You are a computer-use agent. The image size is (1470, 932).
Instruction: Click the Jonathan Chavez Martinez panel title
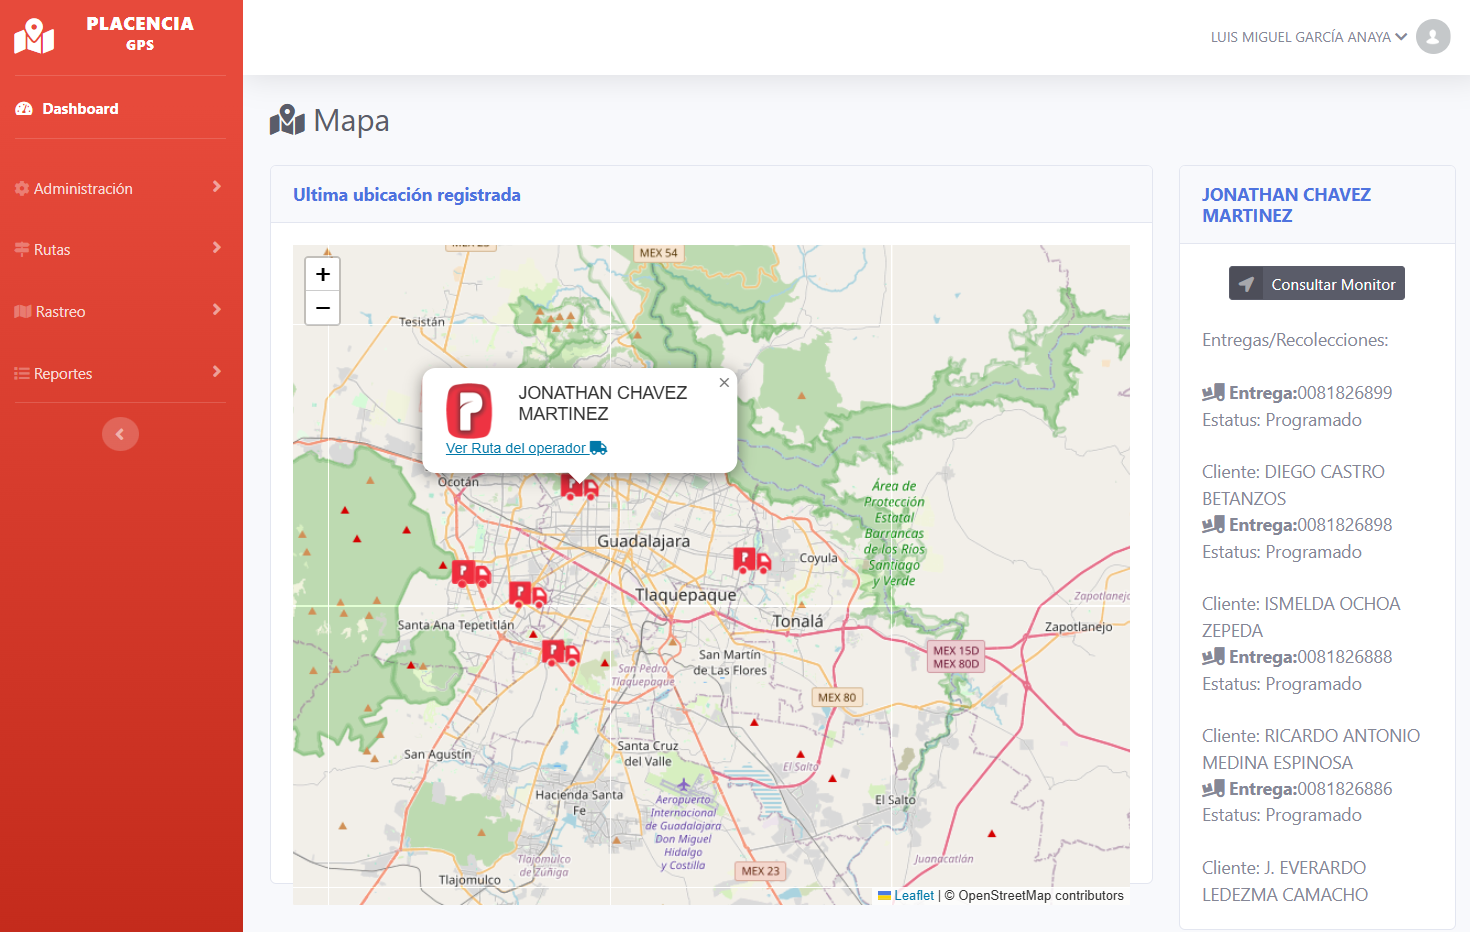click(1286, 205)
